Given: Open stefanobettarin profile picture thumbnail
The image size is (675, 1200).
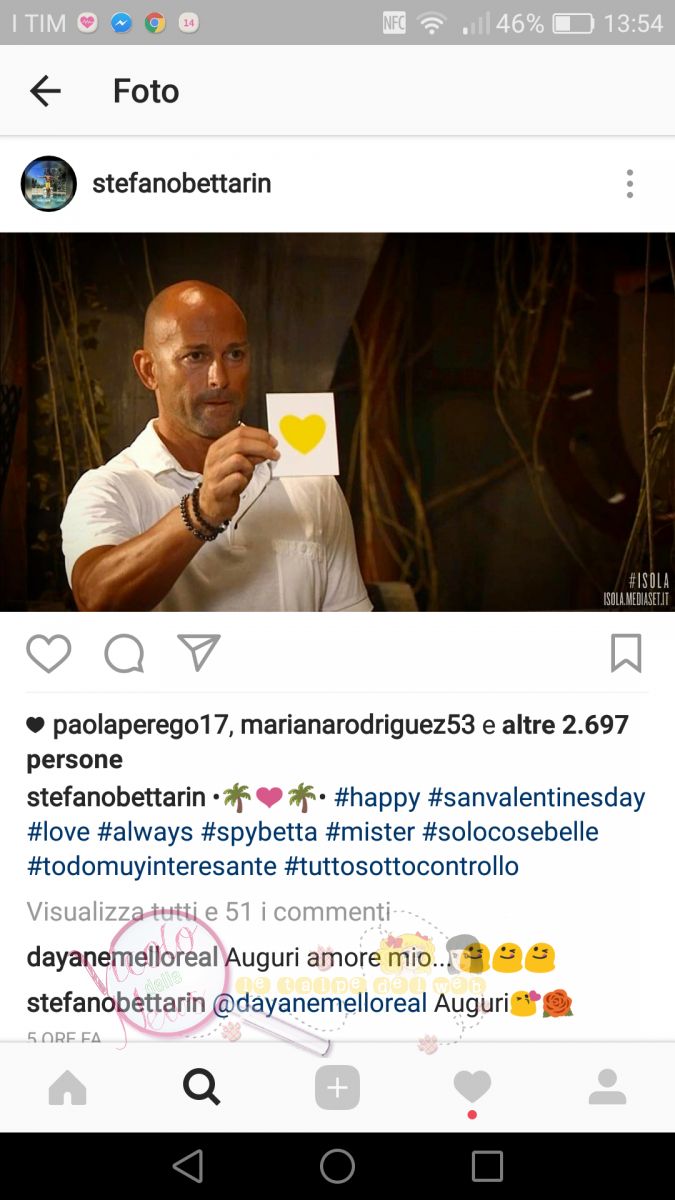Looking at the screenshot, I should click(x=49, y=184).
